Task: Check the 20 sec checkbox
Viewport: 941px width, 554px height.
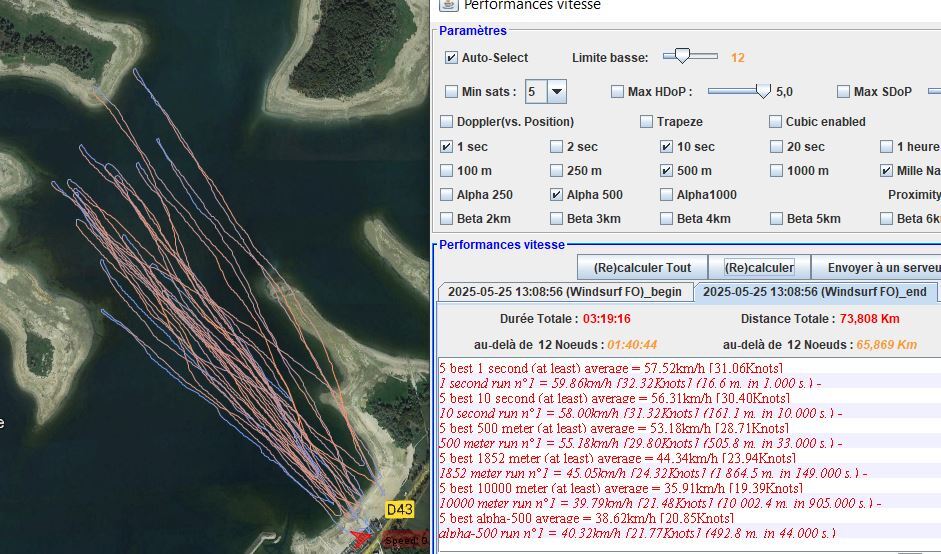Action: tap(777, 146)
